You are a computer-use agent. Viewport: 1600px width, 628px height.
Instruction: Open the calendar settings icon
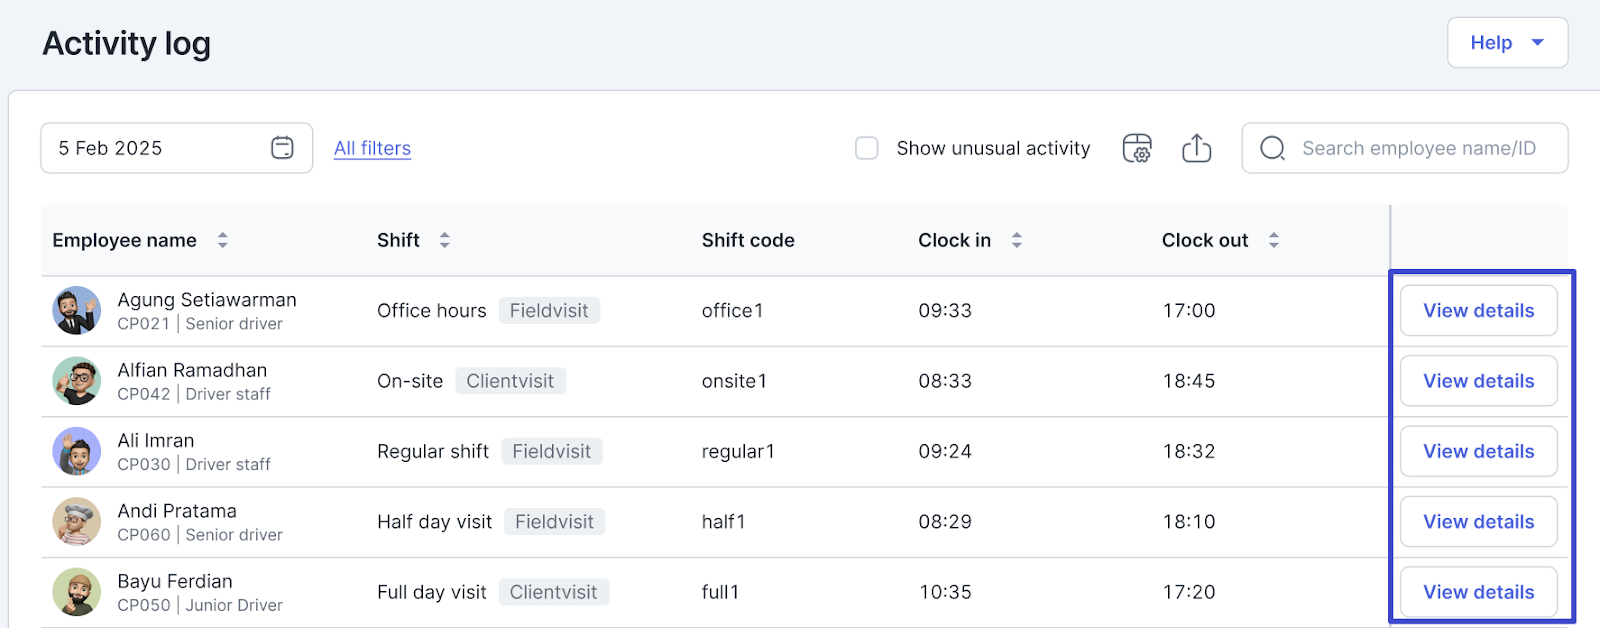pos(1137,148)
